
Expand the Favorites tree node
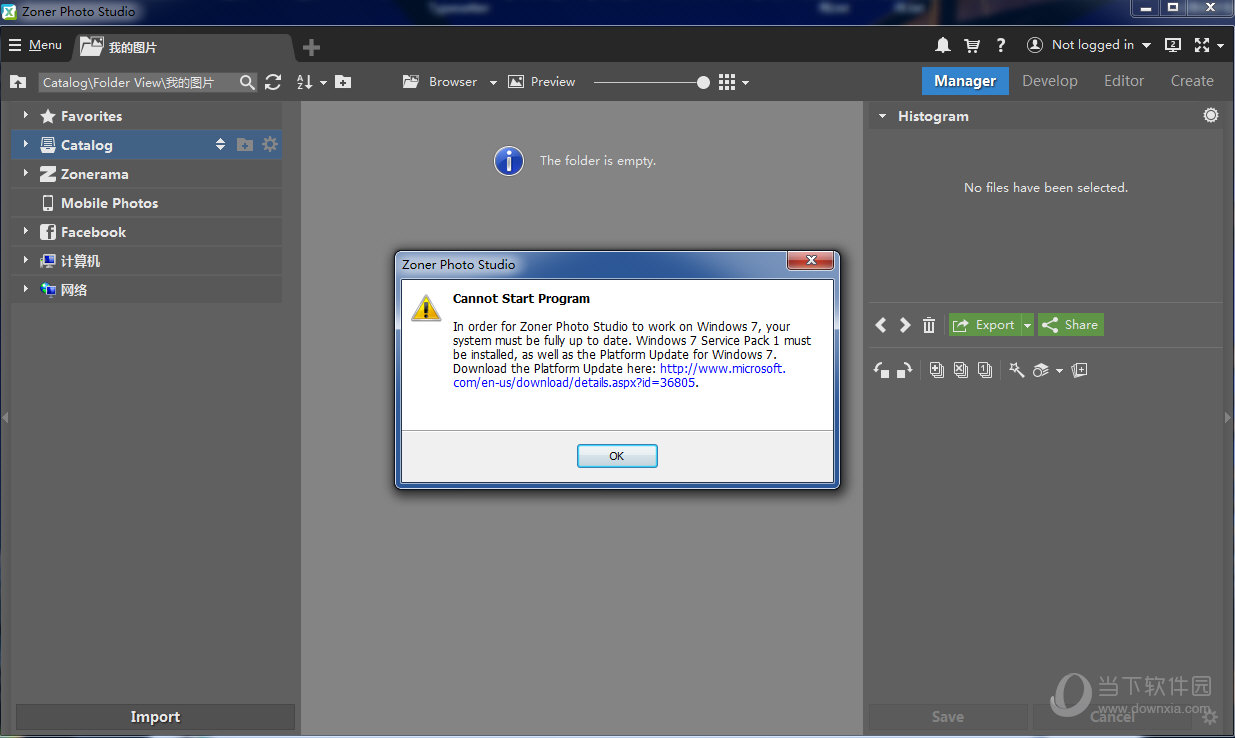(x=26, y=116)
